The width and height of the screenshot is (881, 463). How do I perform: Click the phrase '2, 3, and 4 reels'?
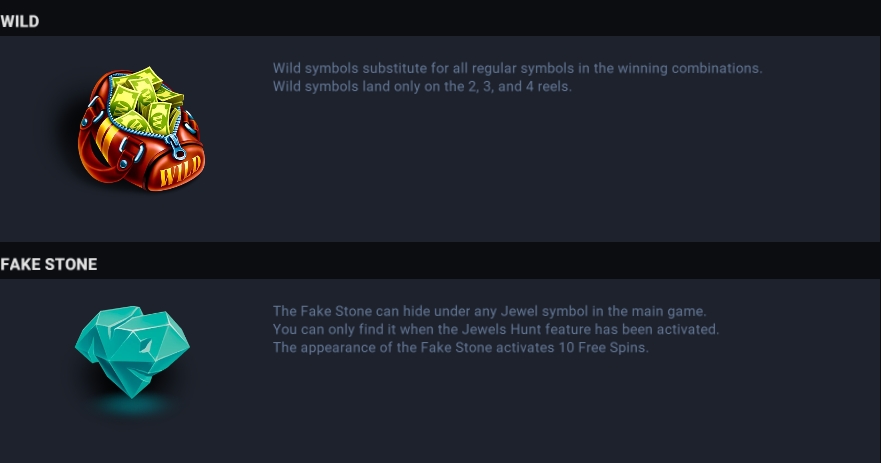click(x=519, y=87)
